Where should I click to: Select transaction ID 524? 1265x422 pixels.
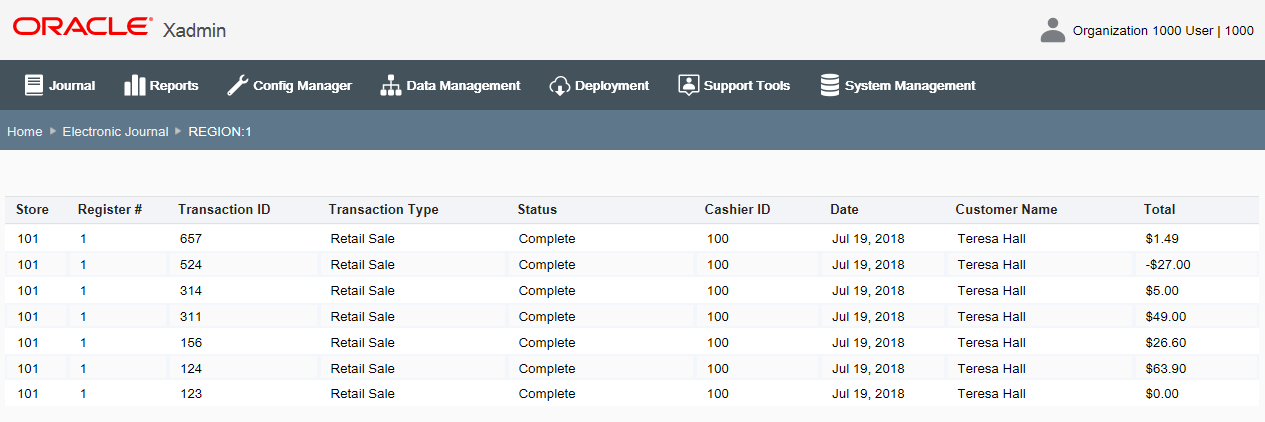click(191, 264)
